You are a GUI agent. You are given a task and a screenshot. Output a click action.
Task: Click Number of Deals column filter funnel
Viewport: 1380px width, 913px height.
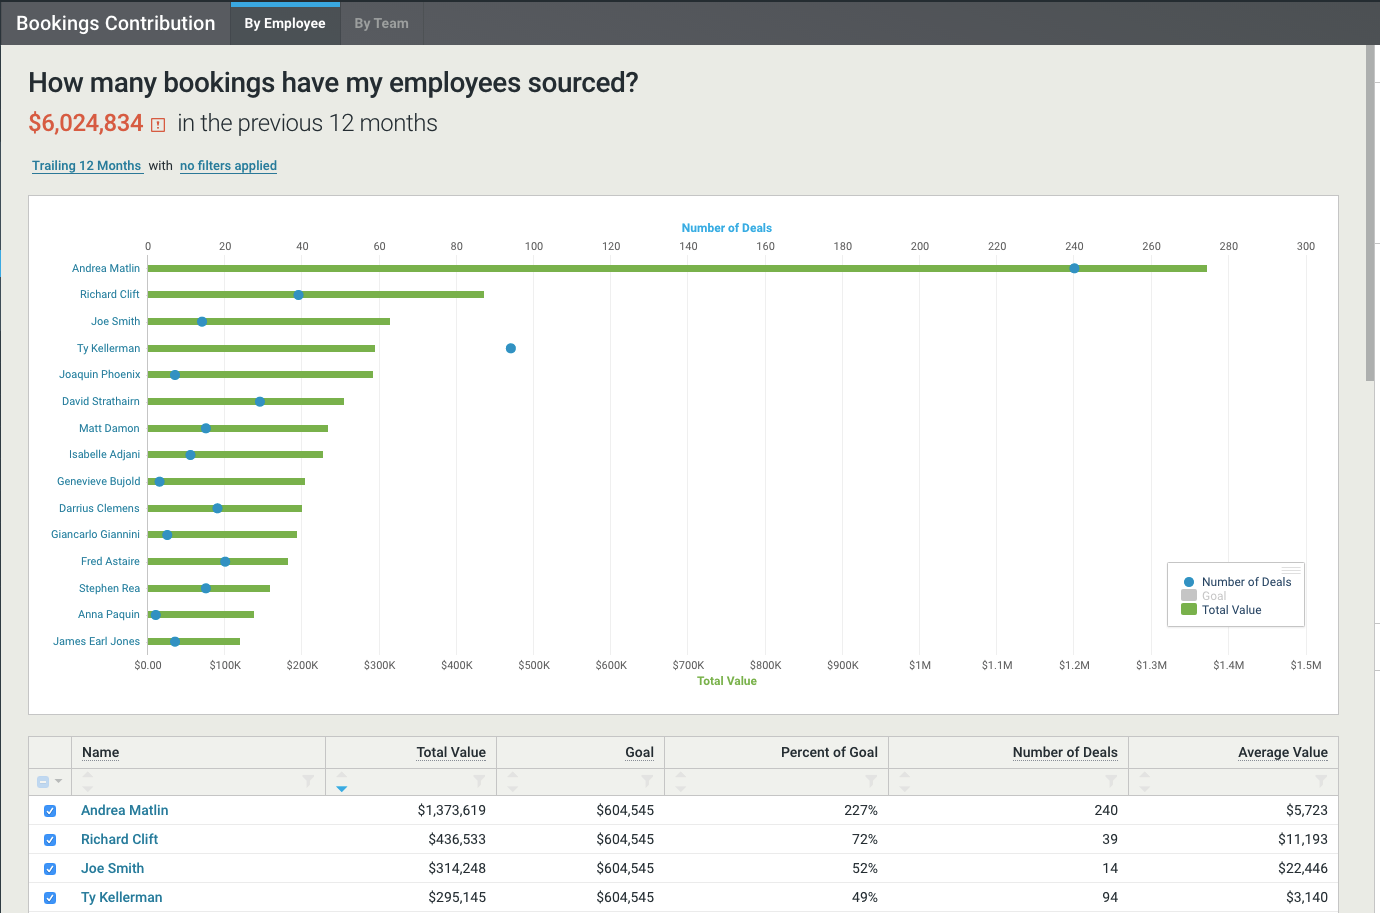coord(1111,781)
